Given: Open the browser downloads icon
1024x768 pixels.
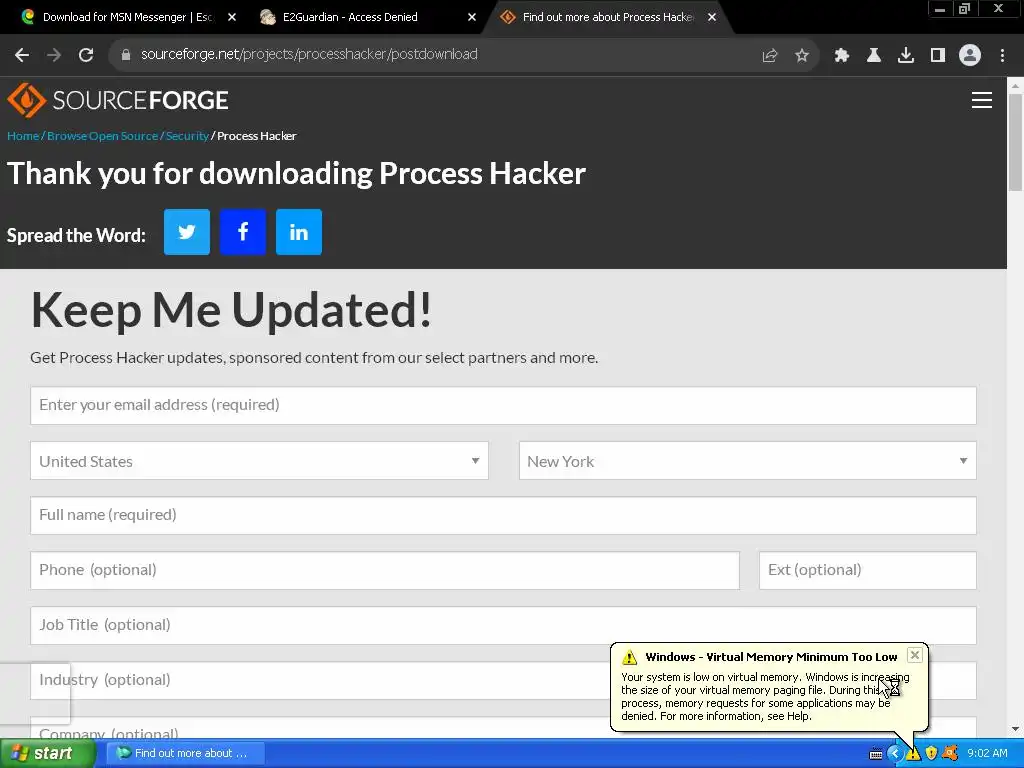Looking at the screenshot, I should tap(906, 55).
